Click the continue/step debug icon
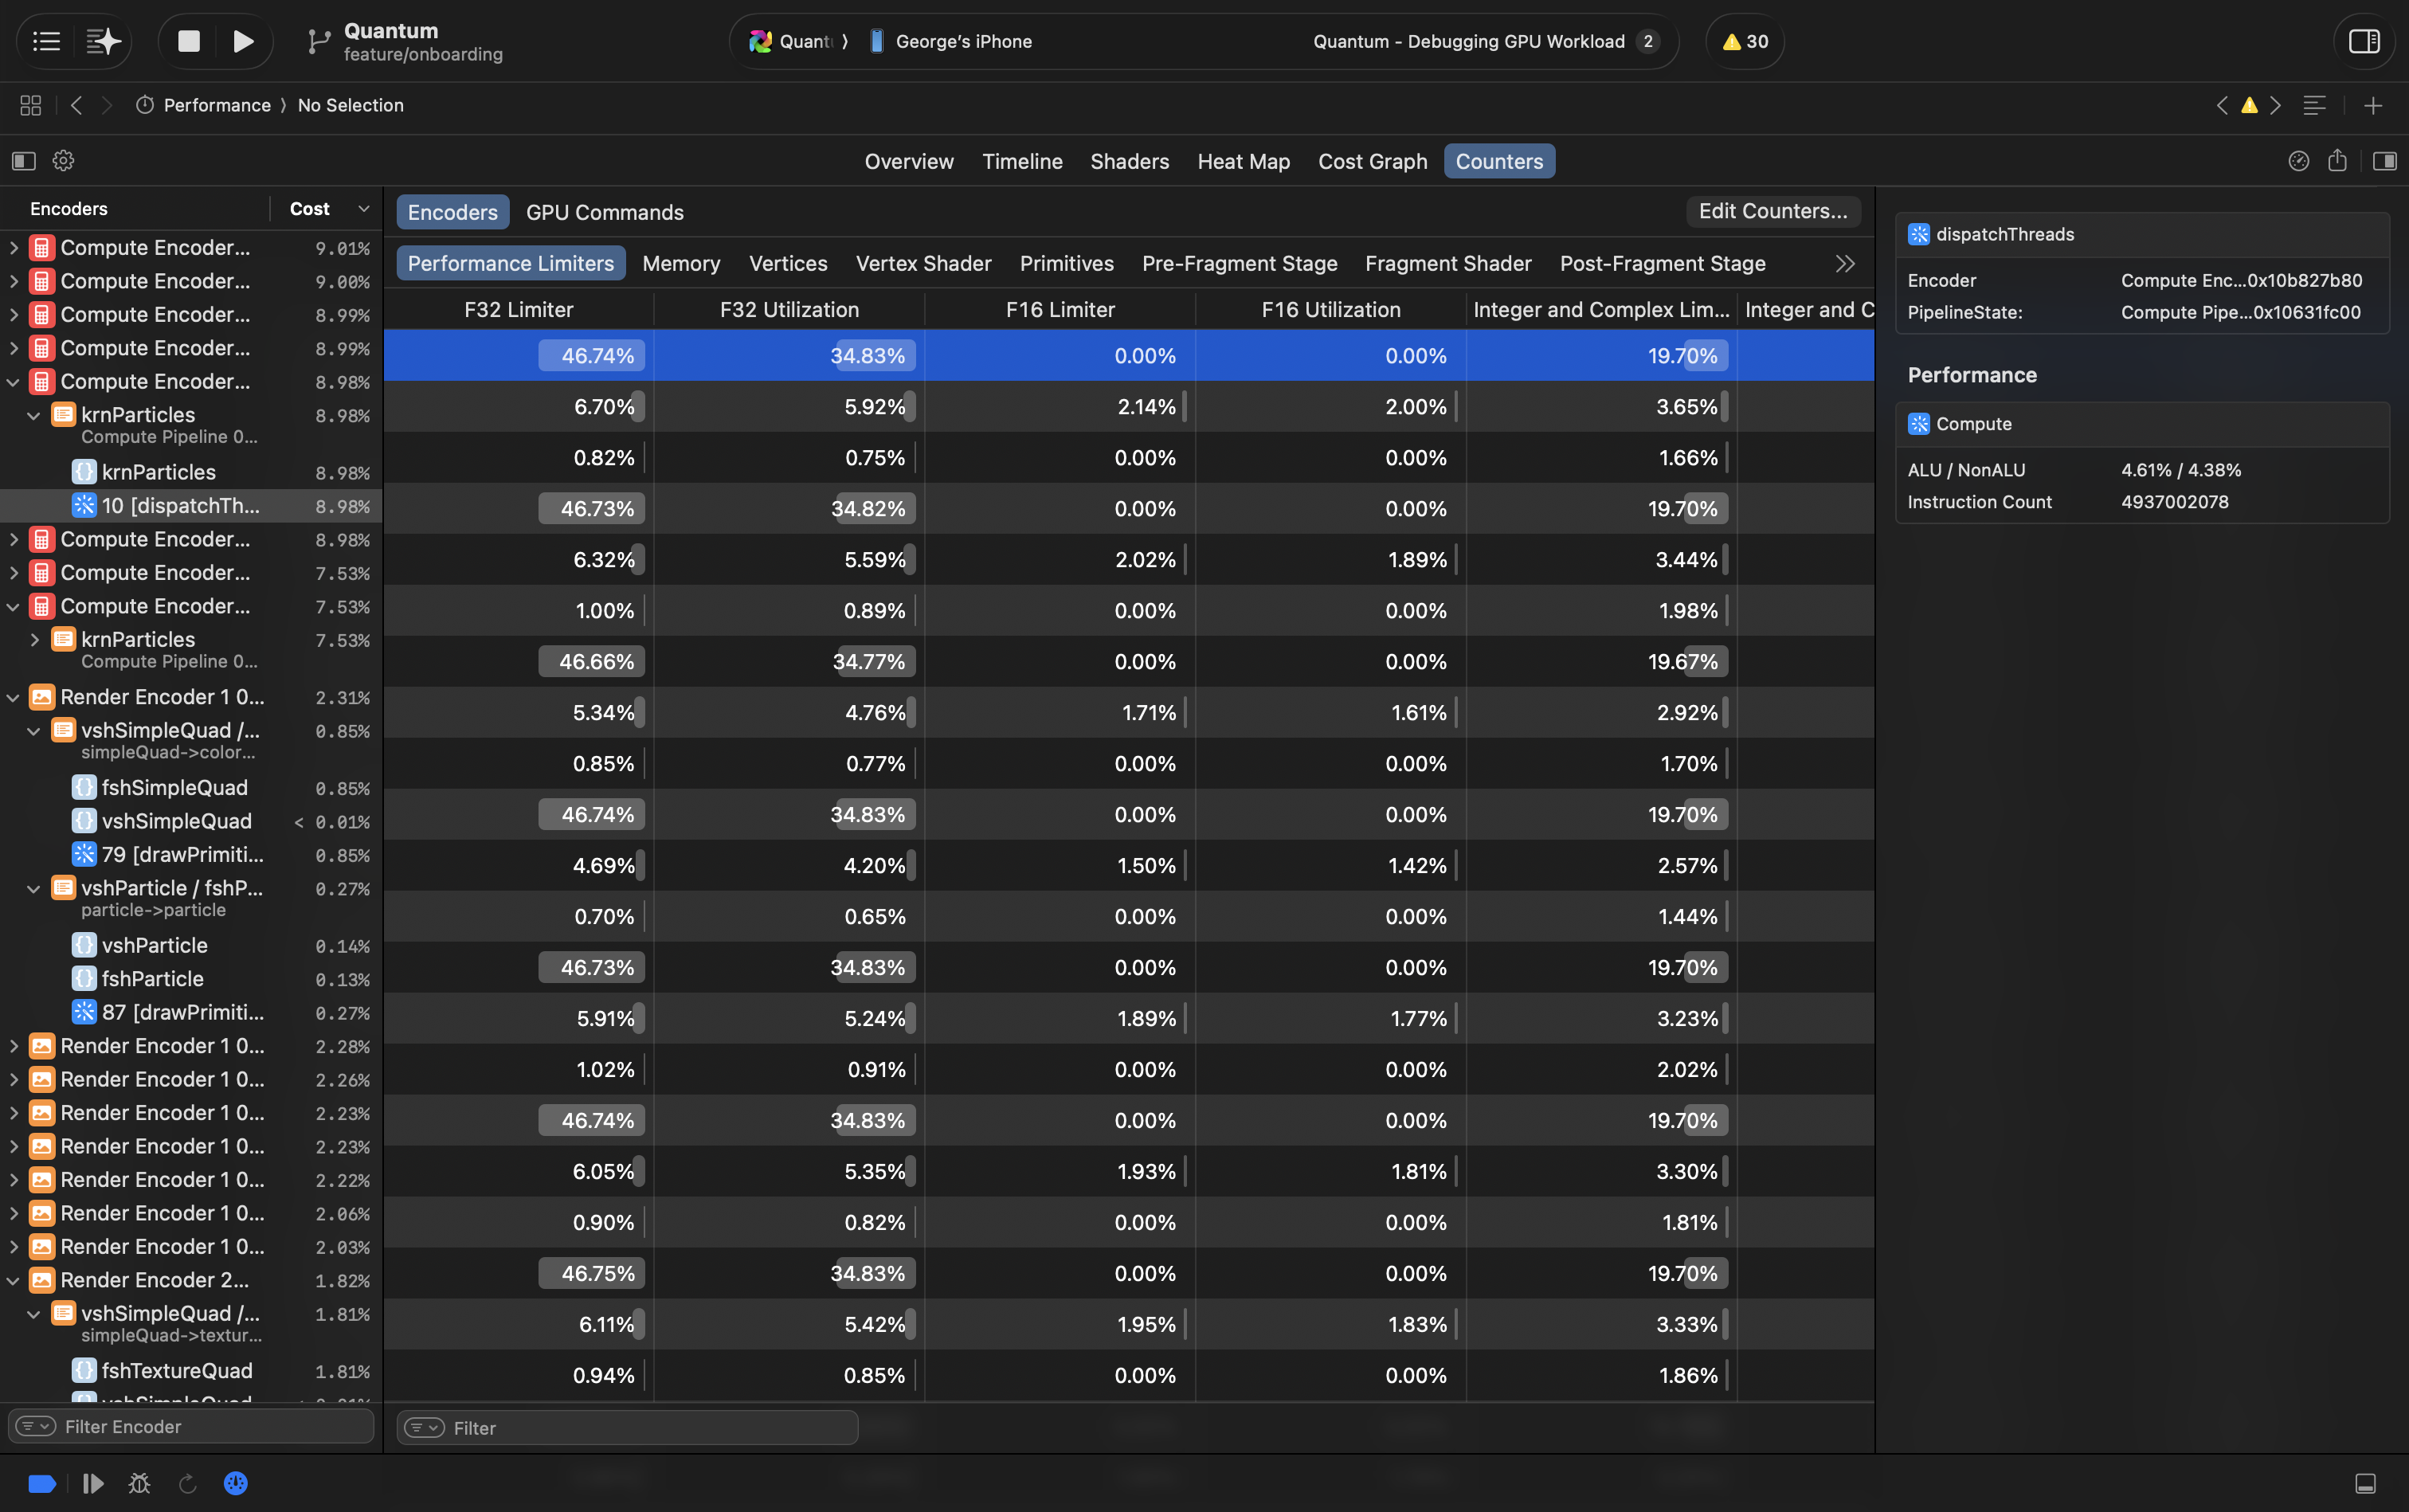 click(93, 1483)
